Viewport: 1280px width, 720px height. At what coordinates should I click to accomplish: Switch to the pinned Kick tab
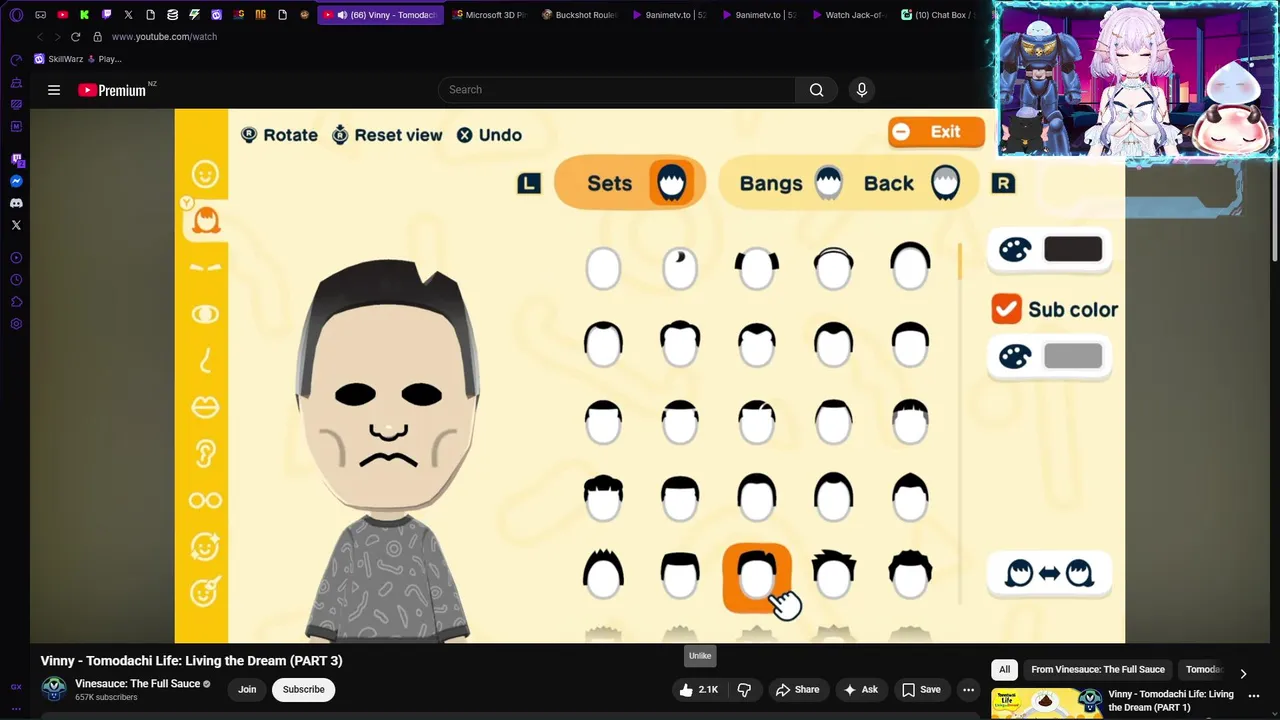[x=84, y=15]
